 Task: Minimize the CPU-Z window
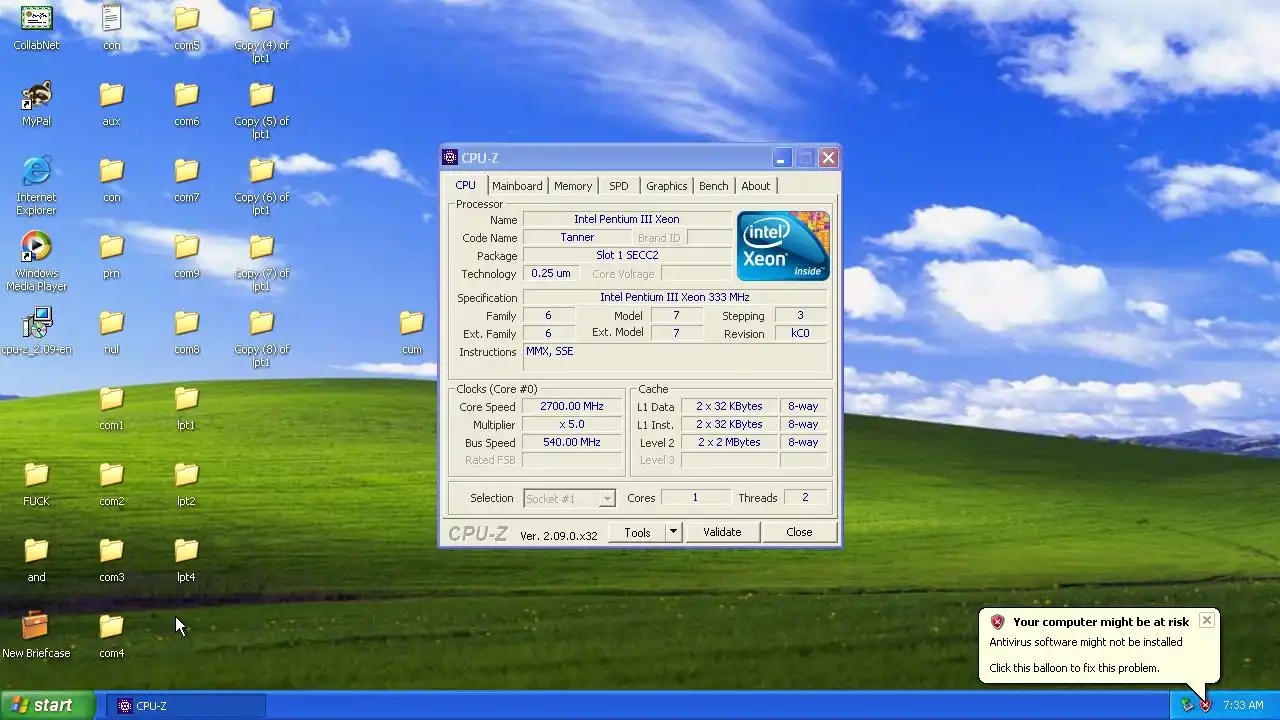click(x=781, y=158)
